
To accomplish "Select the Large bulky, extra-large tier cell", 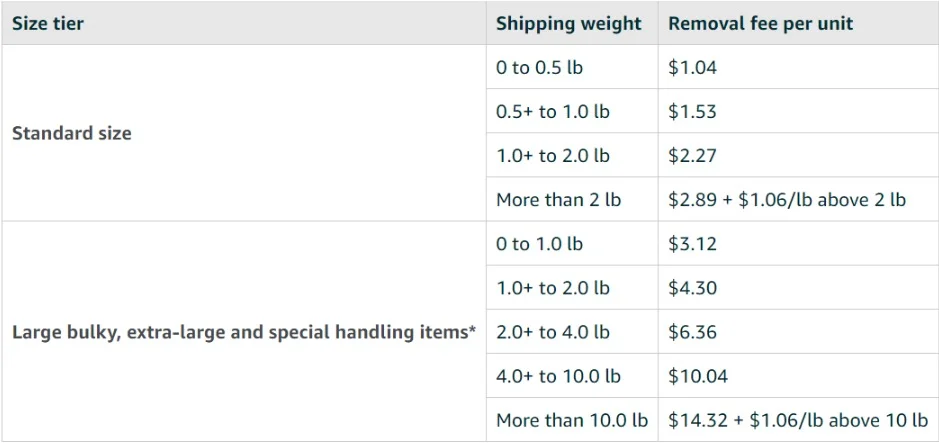I will coord(243,332).
